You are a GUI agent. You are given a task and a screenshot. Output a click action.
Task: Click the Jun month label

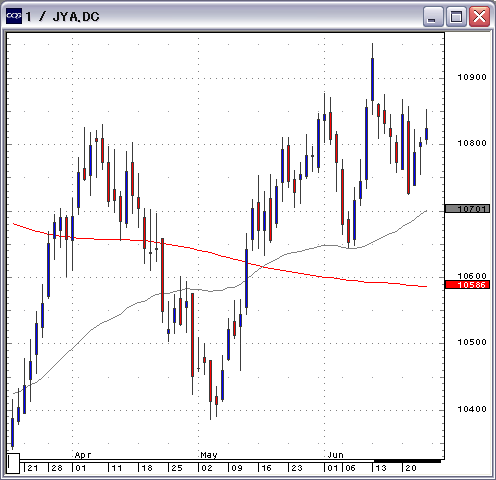pos(335,455)
